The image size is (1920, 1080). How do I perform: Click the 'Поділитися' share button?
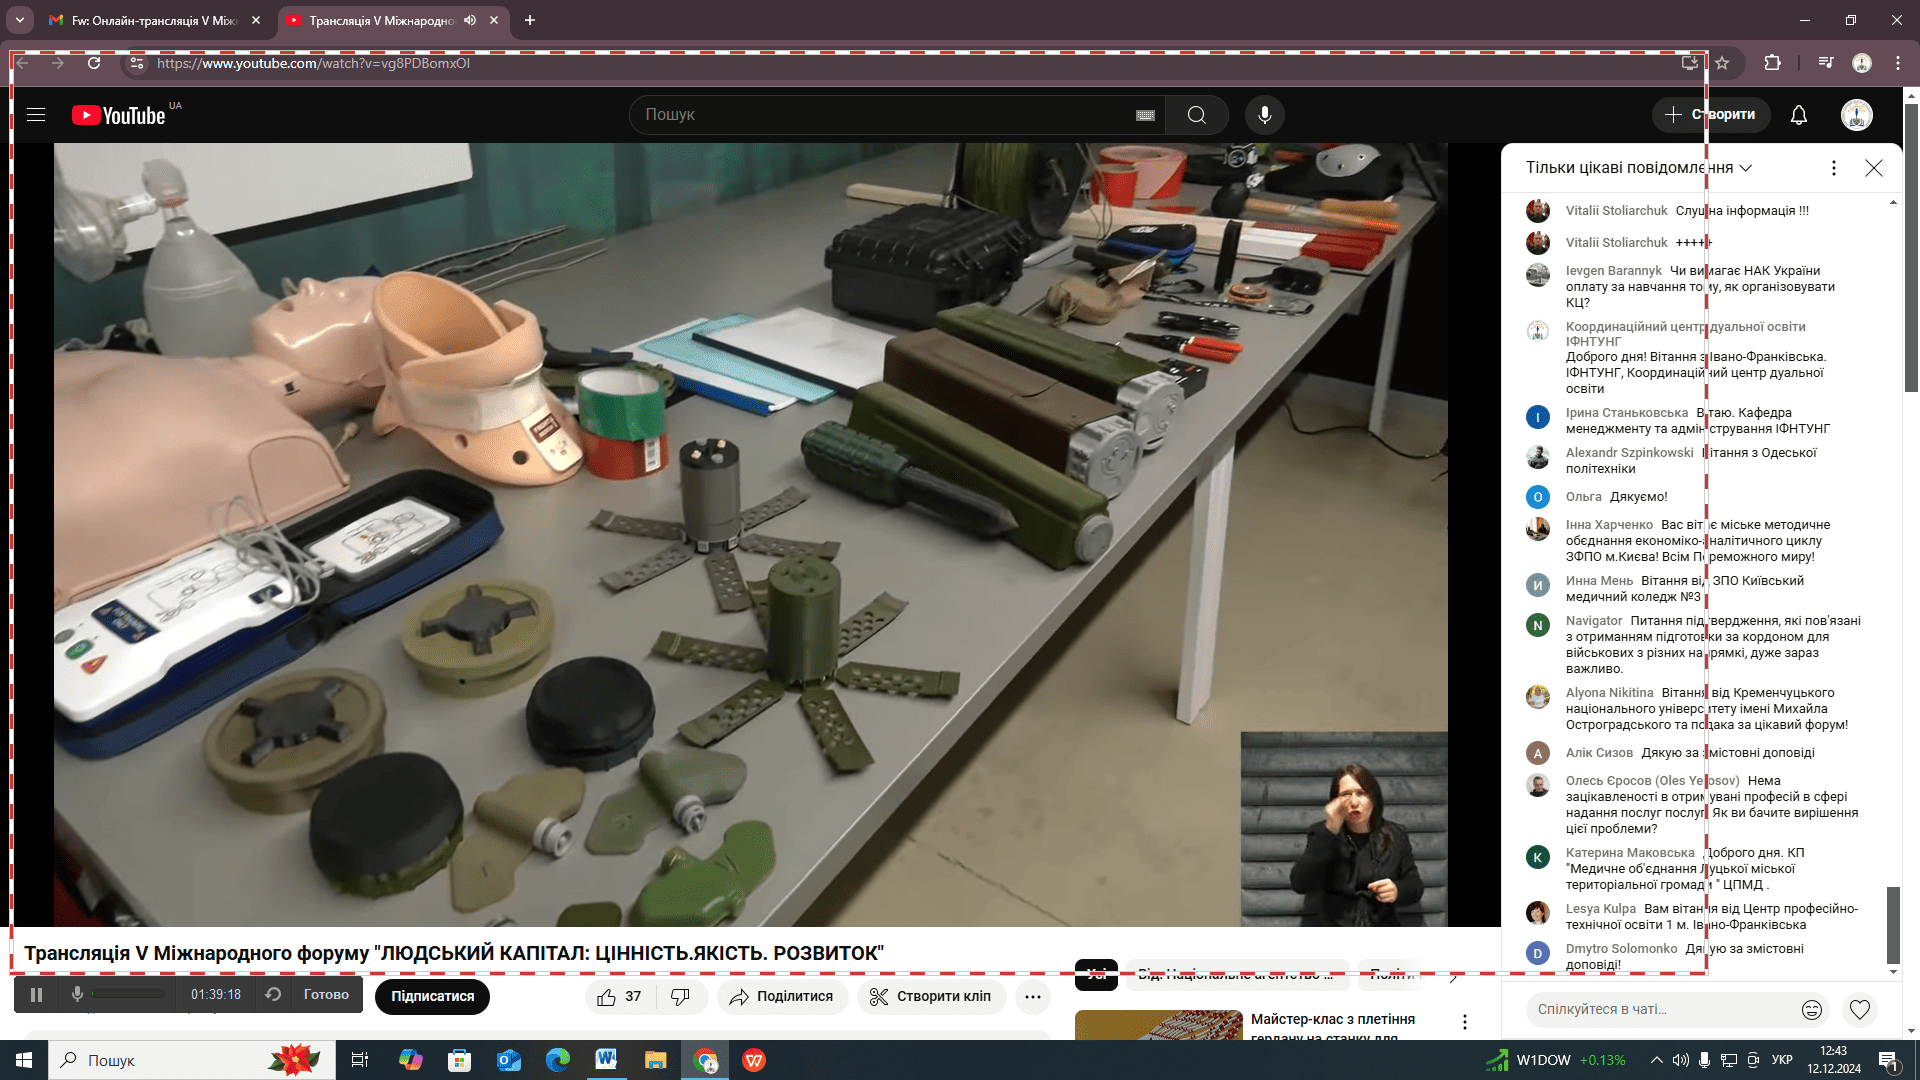click(782, 997)
